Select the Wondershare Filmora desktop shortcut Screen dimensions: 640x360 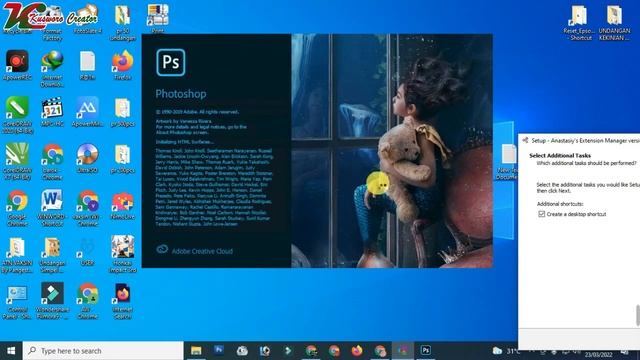pos(52,301)
